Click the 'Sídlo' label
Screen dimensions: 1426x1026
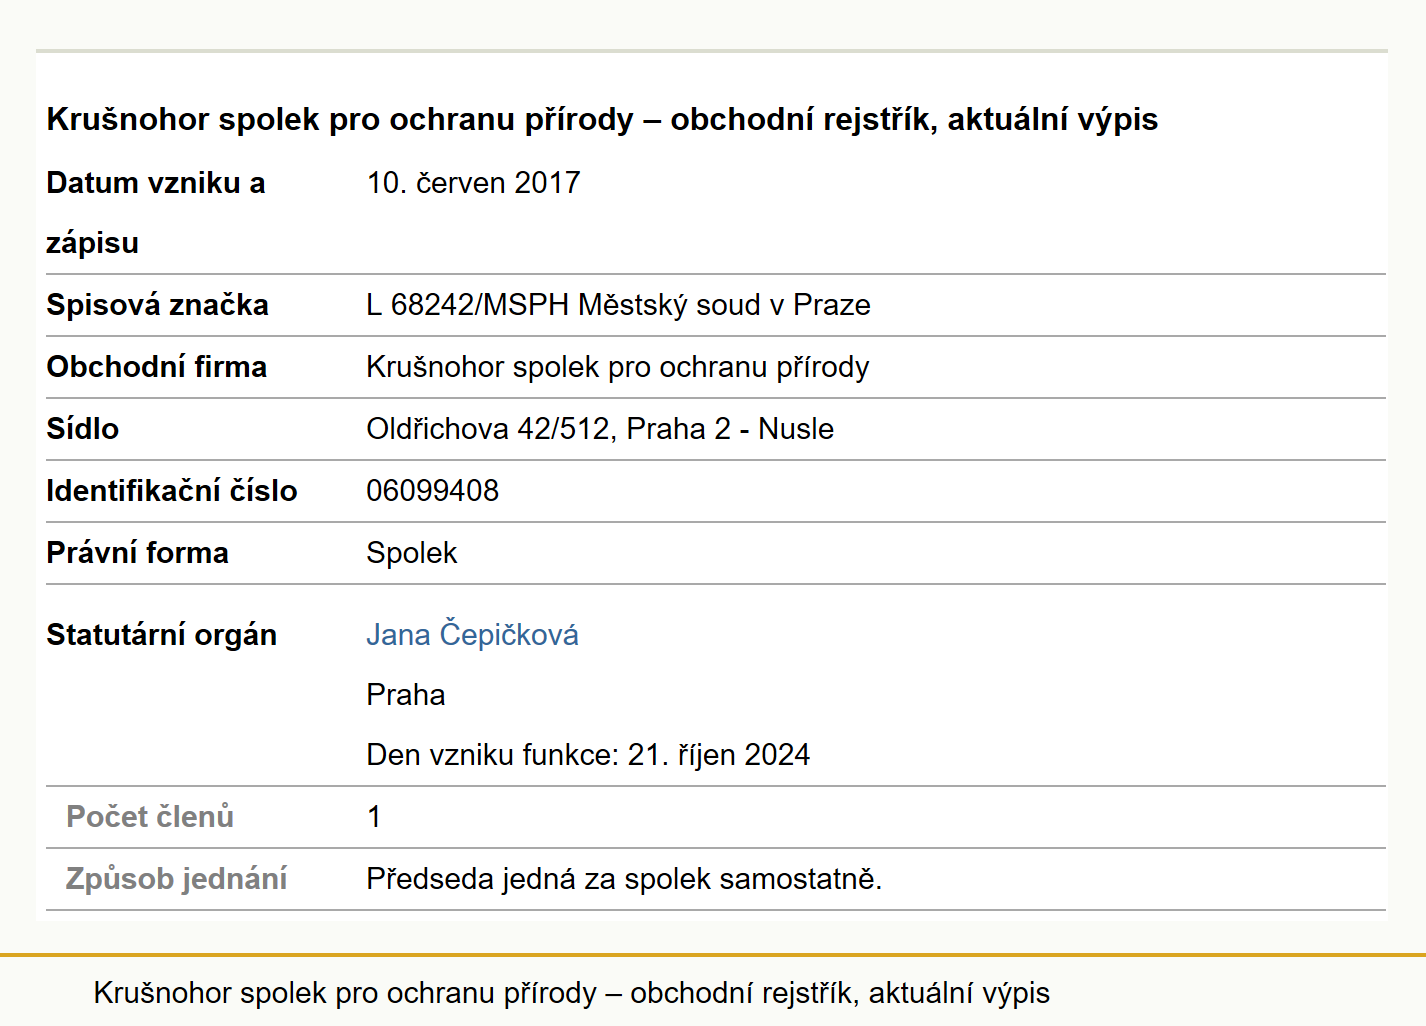83,429
